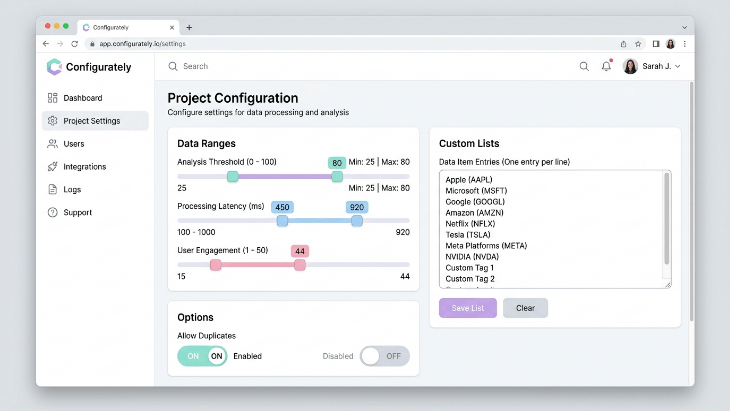
Task: Click the Custom Tag 2 entry line
Action: (x=470, y=279)
